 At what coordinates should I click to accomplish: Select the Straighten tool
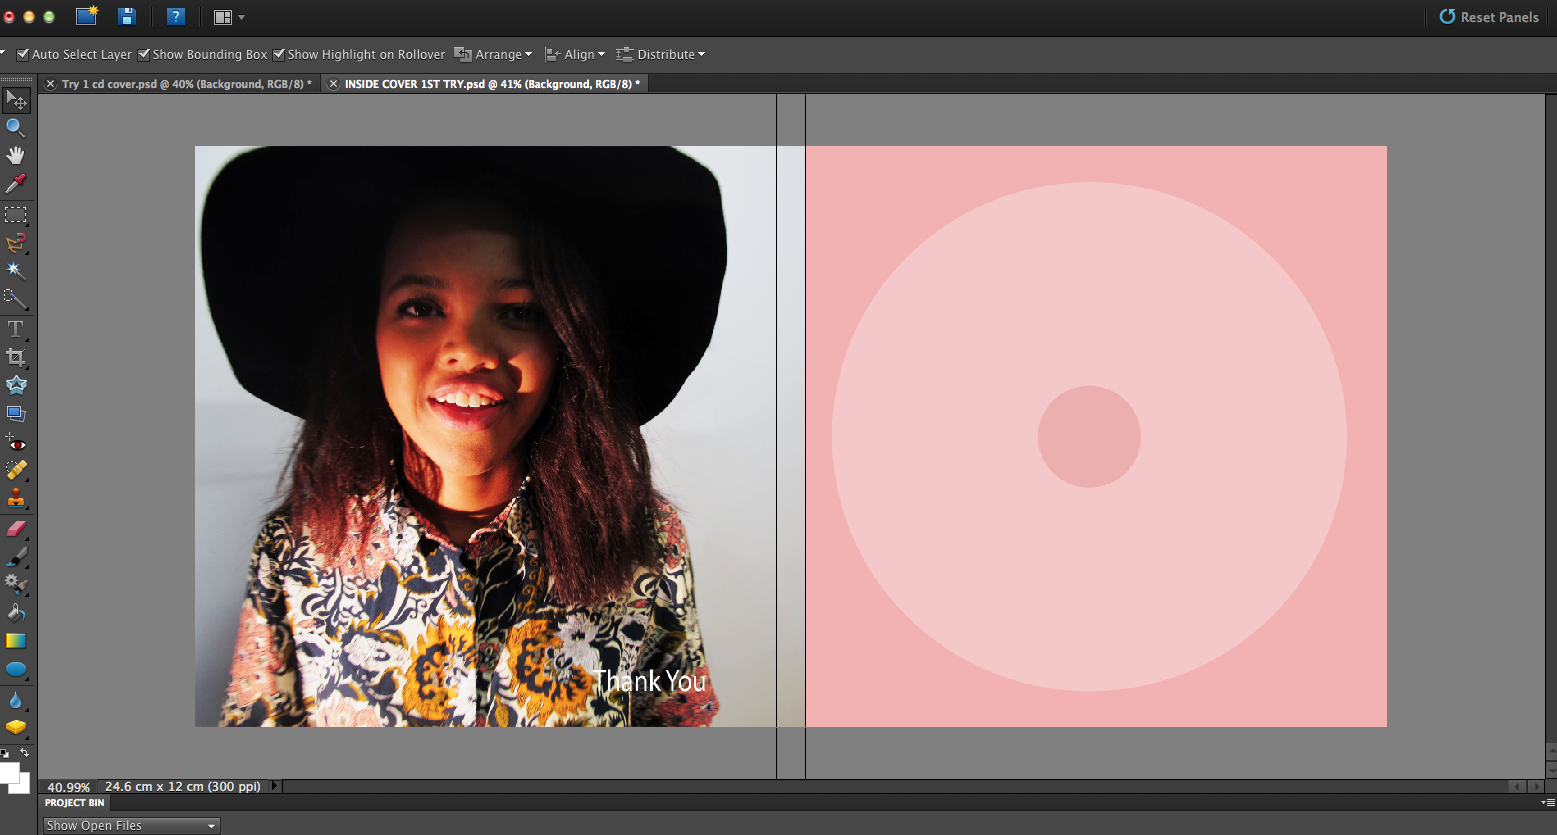[16, 413]
